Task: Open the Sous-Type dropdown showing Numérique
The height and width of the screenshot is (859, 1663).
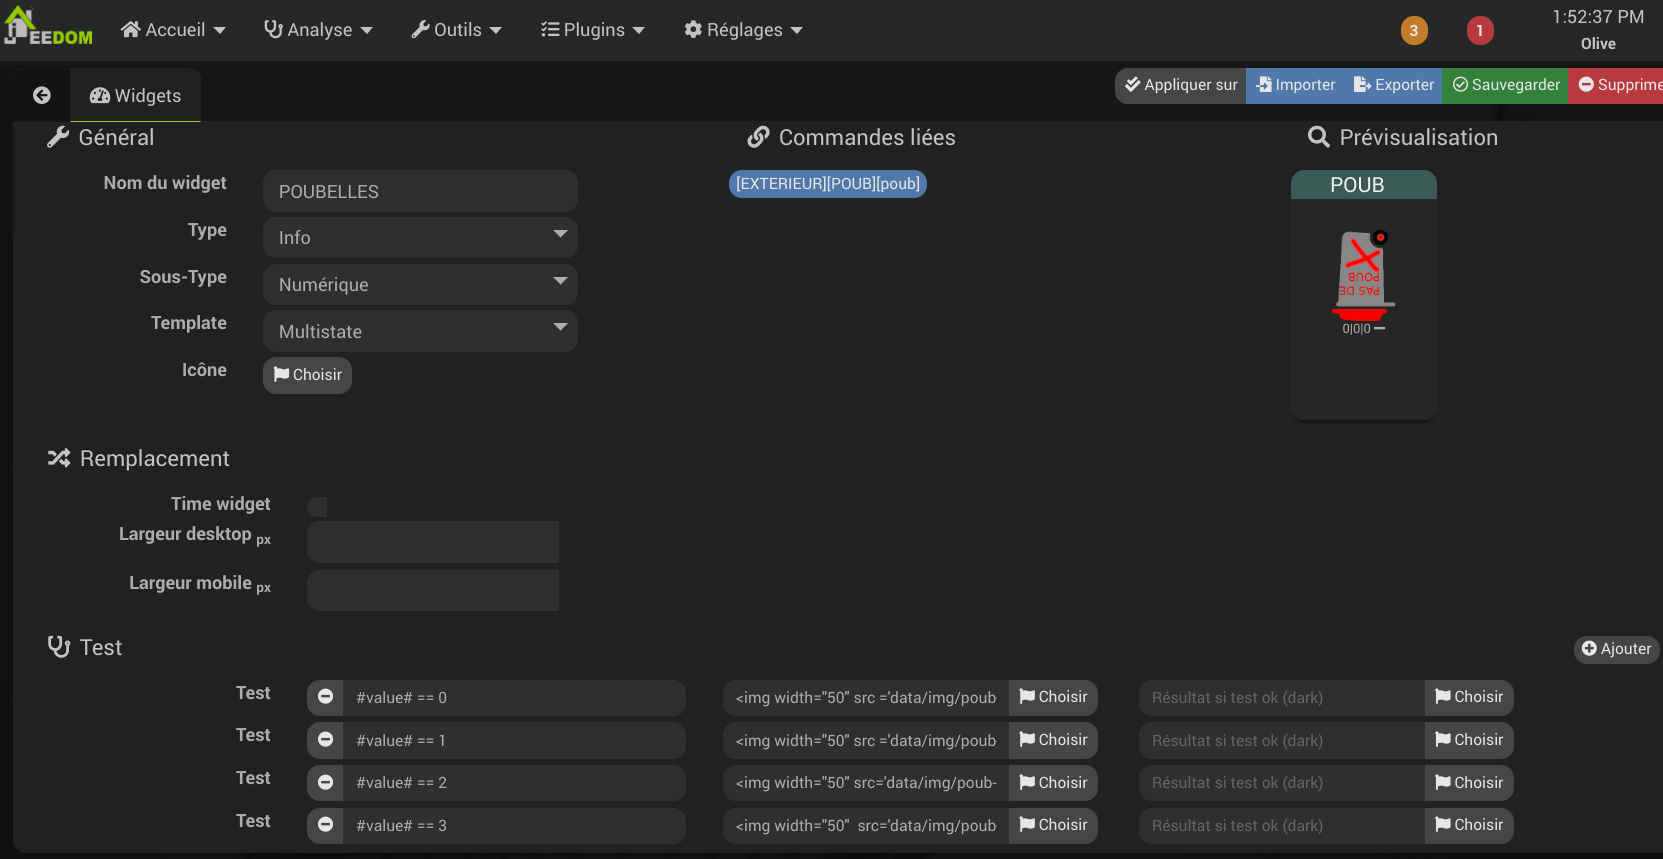Action: click(x=420, y=285)
